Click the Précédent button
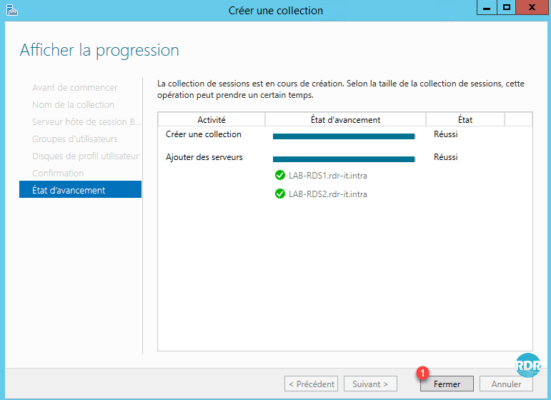Image resolution: width=551 pixels, height=400 pixels. (x=311, y=384)
